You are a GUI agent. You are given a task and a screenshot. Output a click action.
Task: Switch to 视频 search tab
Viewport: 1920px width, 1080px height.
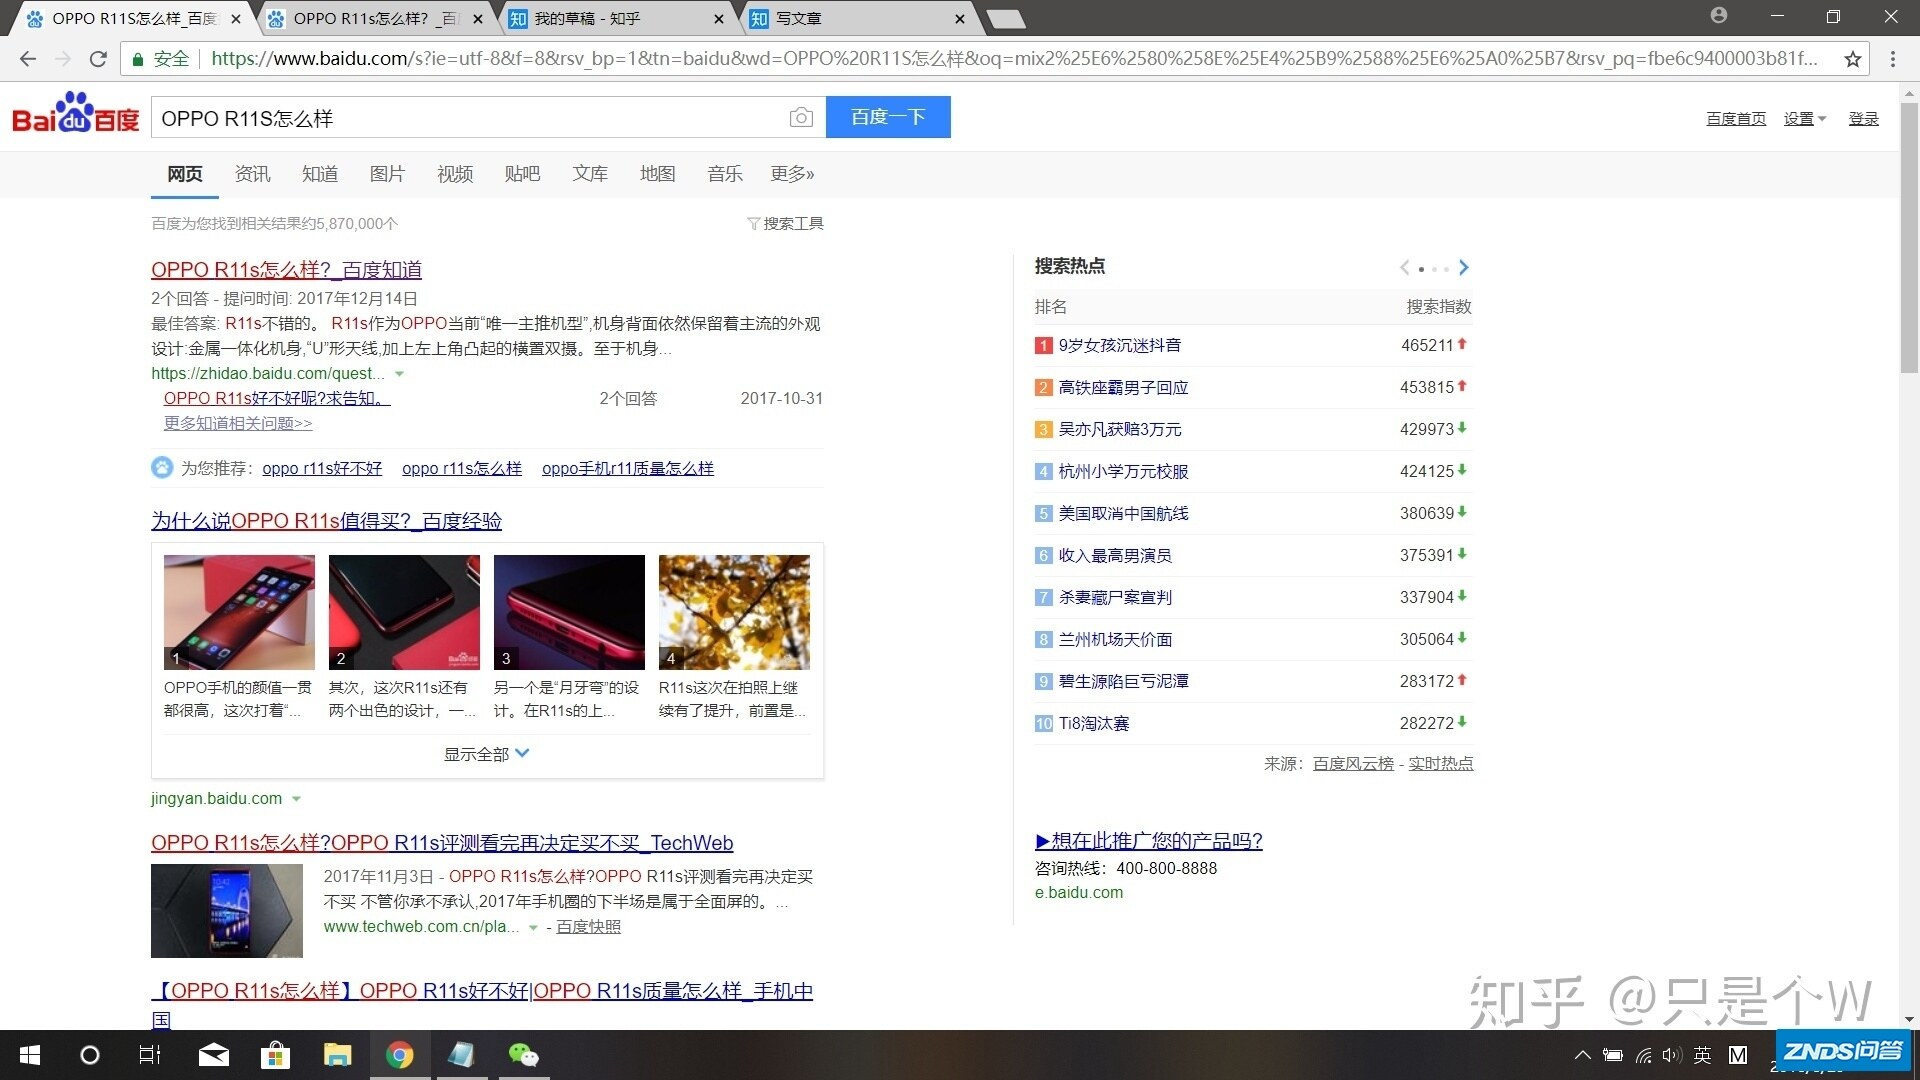(x=455, y=174)
